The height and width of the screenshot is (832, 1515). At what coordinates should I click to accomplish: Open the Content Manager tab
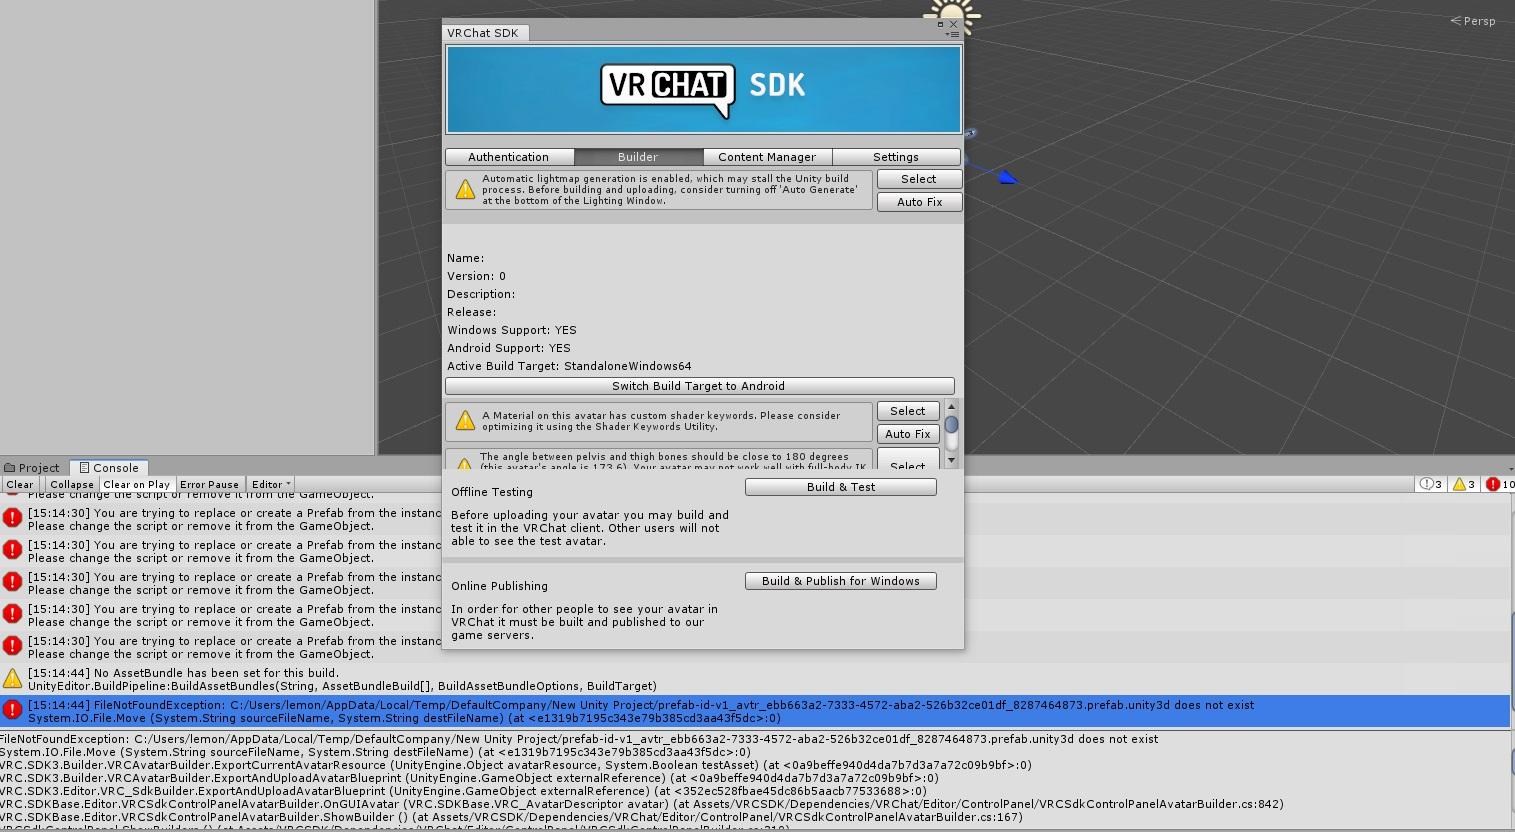(767, 157)
